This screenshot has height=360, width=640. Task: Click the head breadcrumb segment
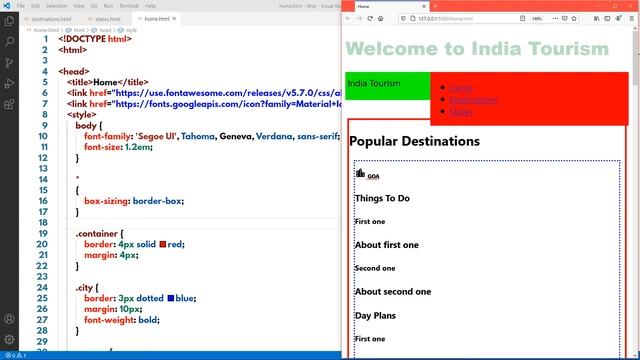105,30
